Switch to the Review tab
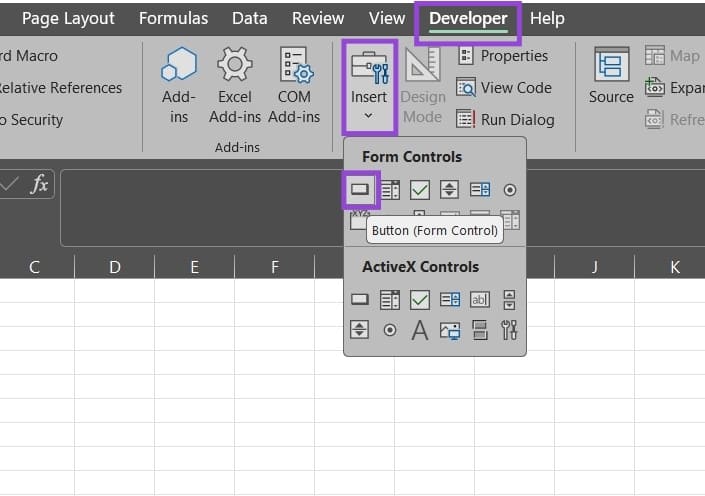This screenshot has width=705, height=496. 318,18
